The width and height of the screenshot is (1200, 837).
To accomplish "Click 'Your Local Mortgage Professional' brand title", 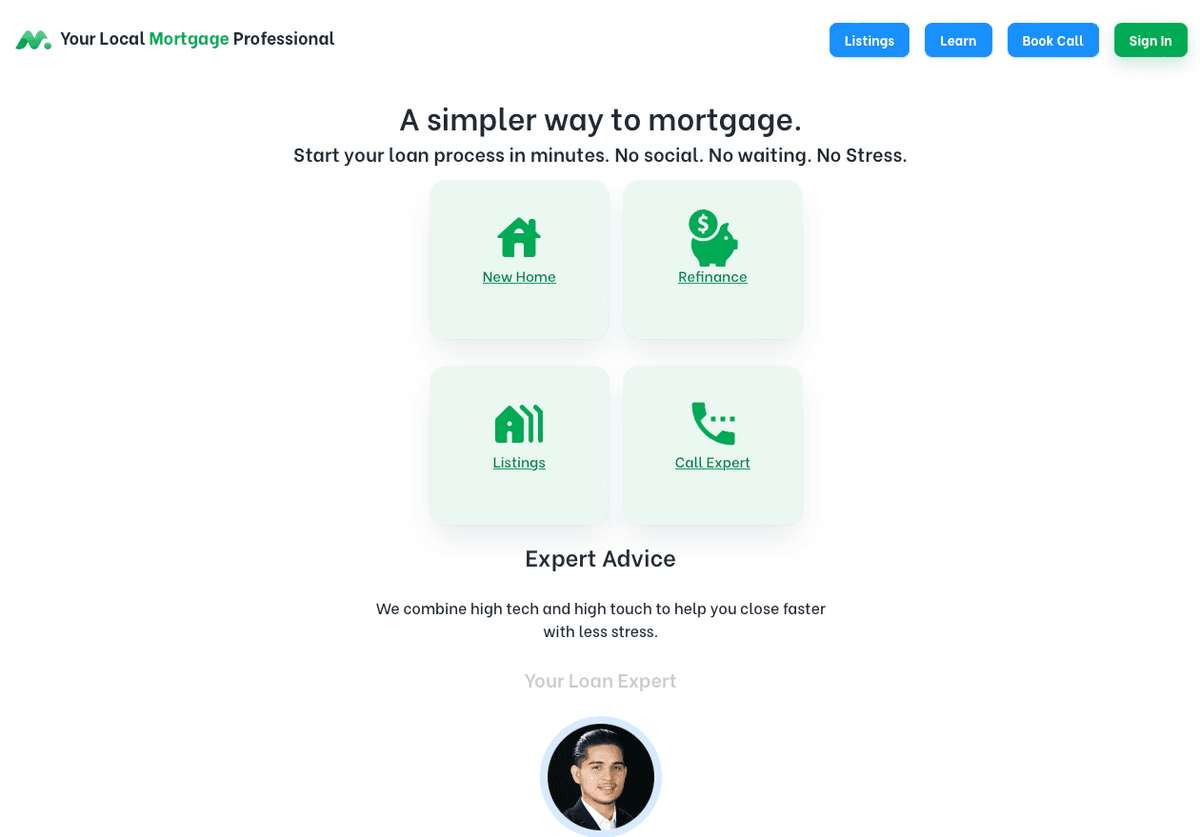I will (197, 39).
